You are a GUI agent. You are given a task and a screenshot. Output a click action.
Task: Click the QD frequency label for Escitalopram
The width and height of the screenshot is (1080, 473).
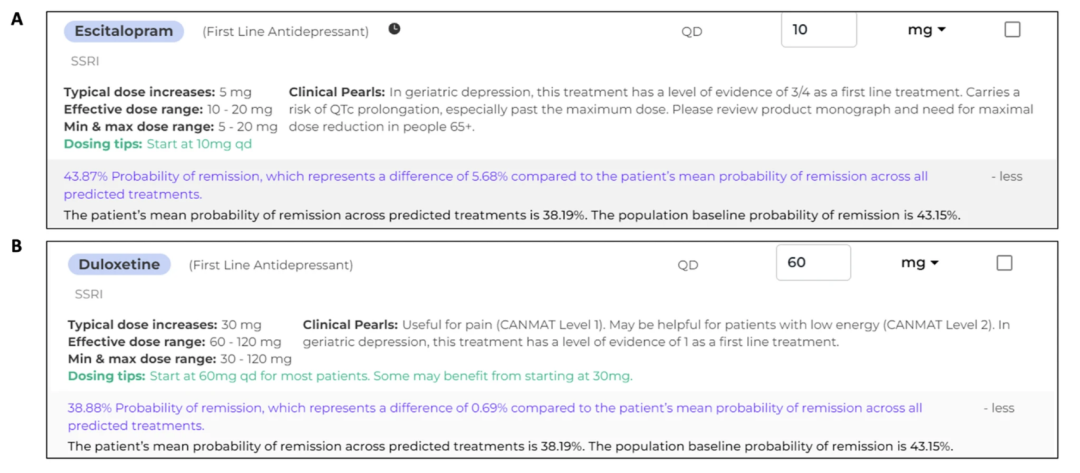(x=692, y=32)
